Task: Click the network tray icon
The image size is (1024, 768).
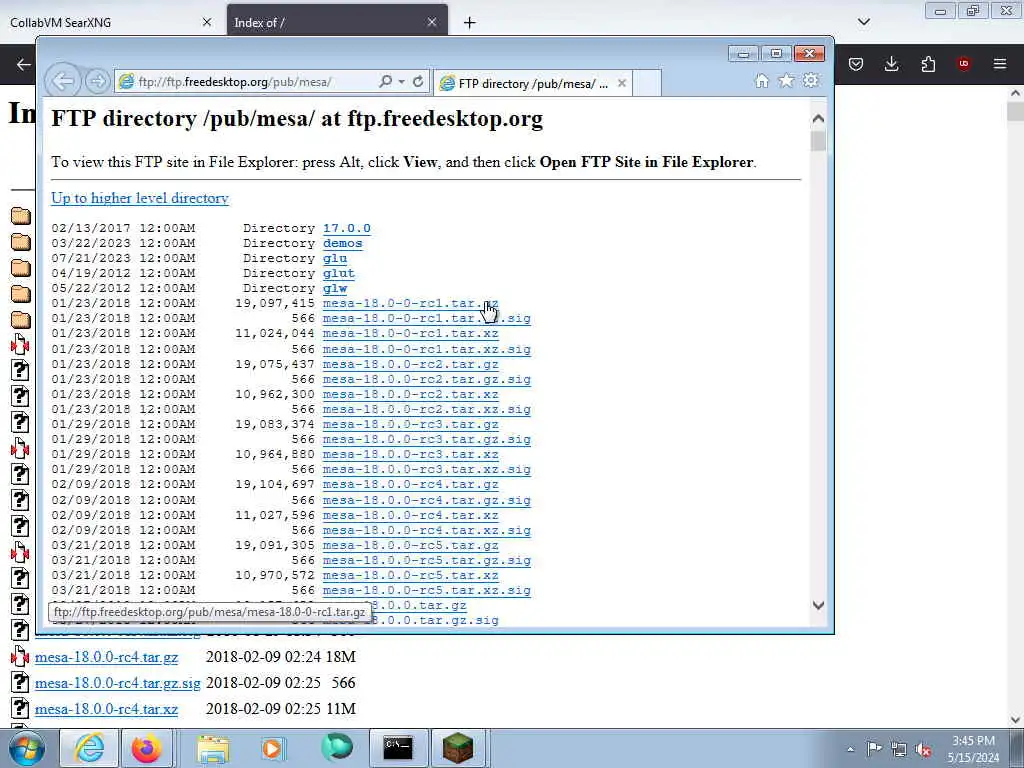Action: [x=899, y=749]
